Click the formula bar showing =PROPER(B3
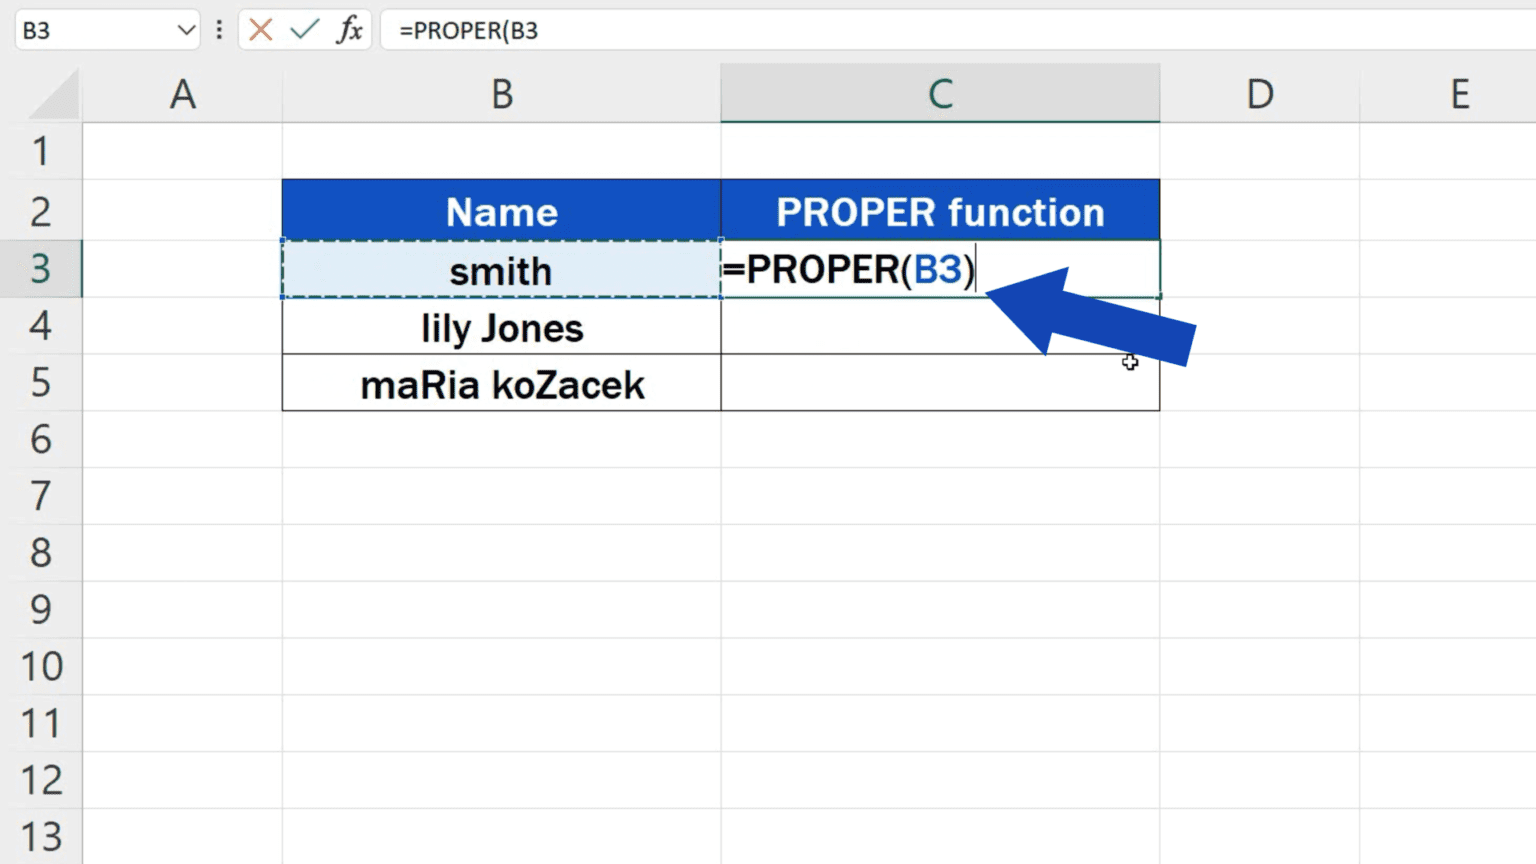This screenshot has width=1536, height=864. click(600, 30)
